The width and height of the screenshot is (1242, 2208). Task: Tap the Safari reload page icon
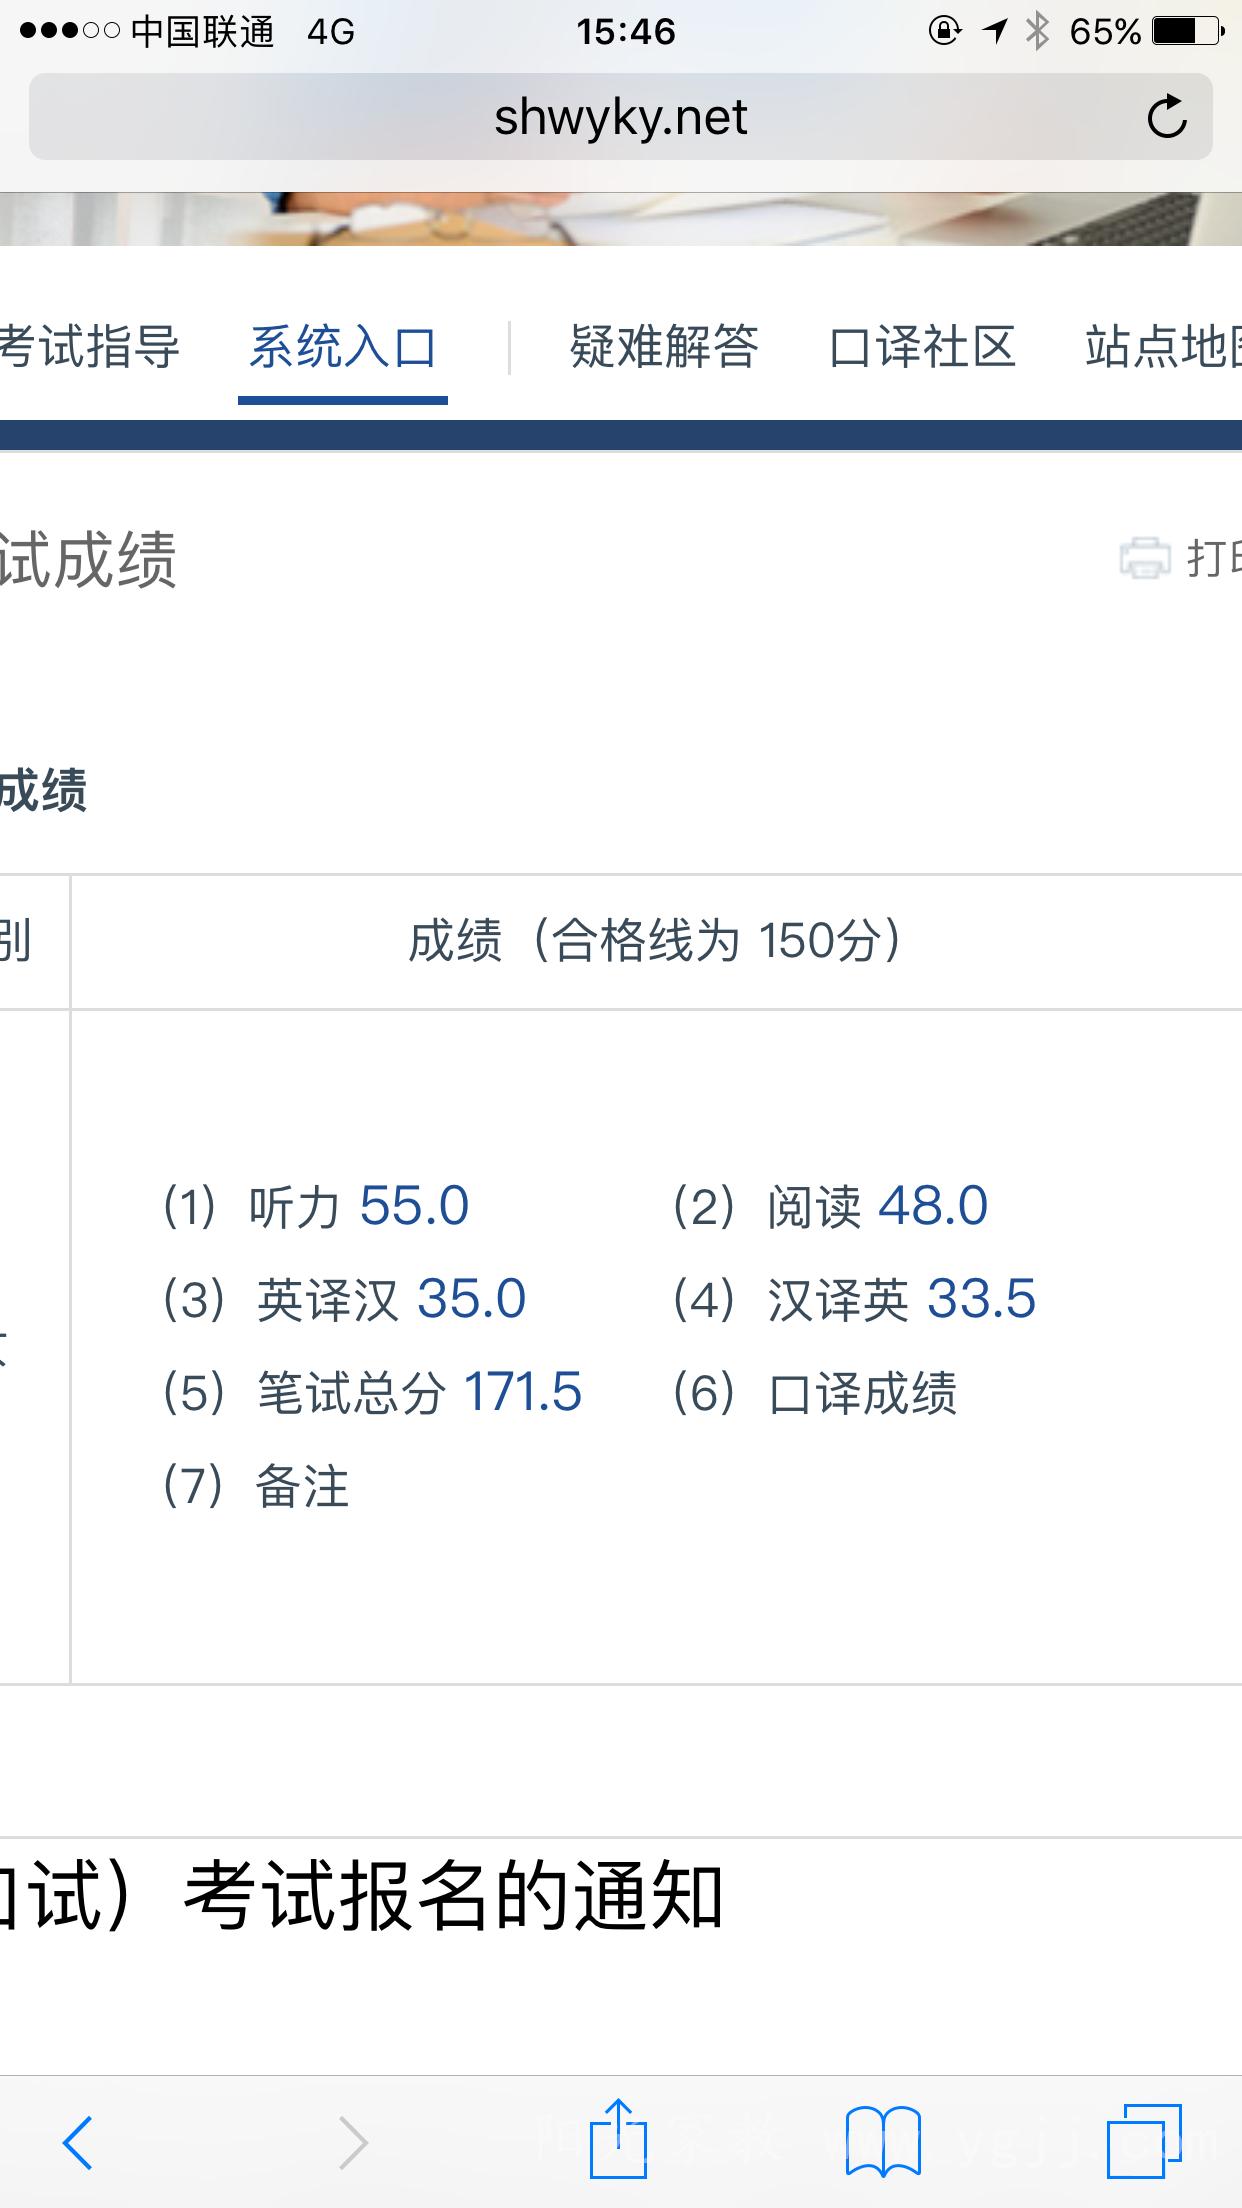point(1166,117)
